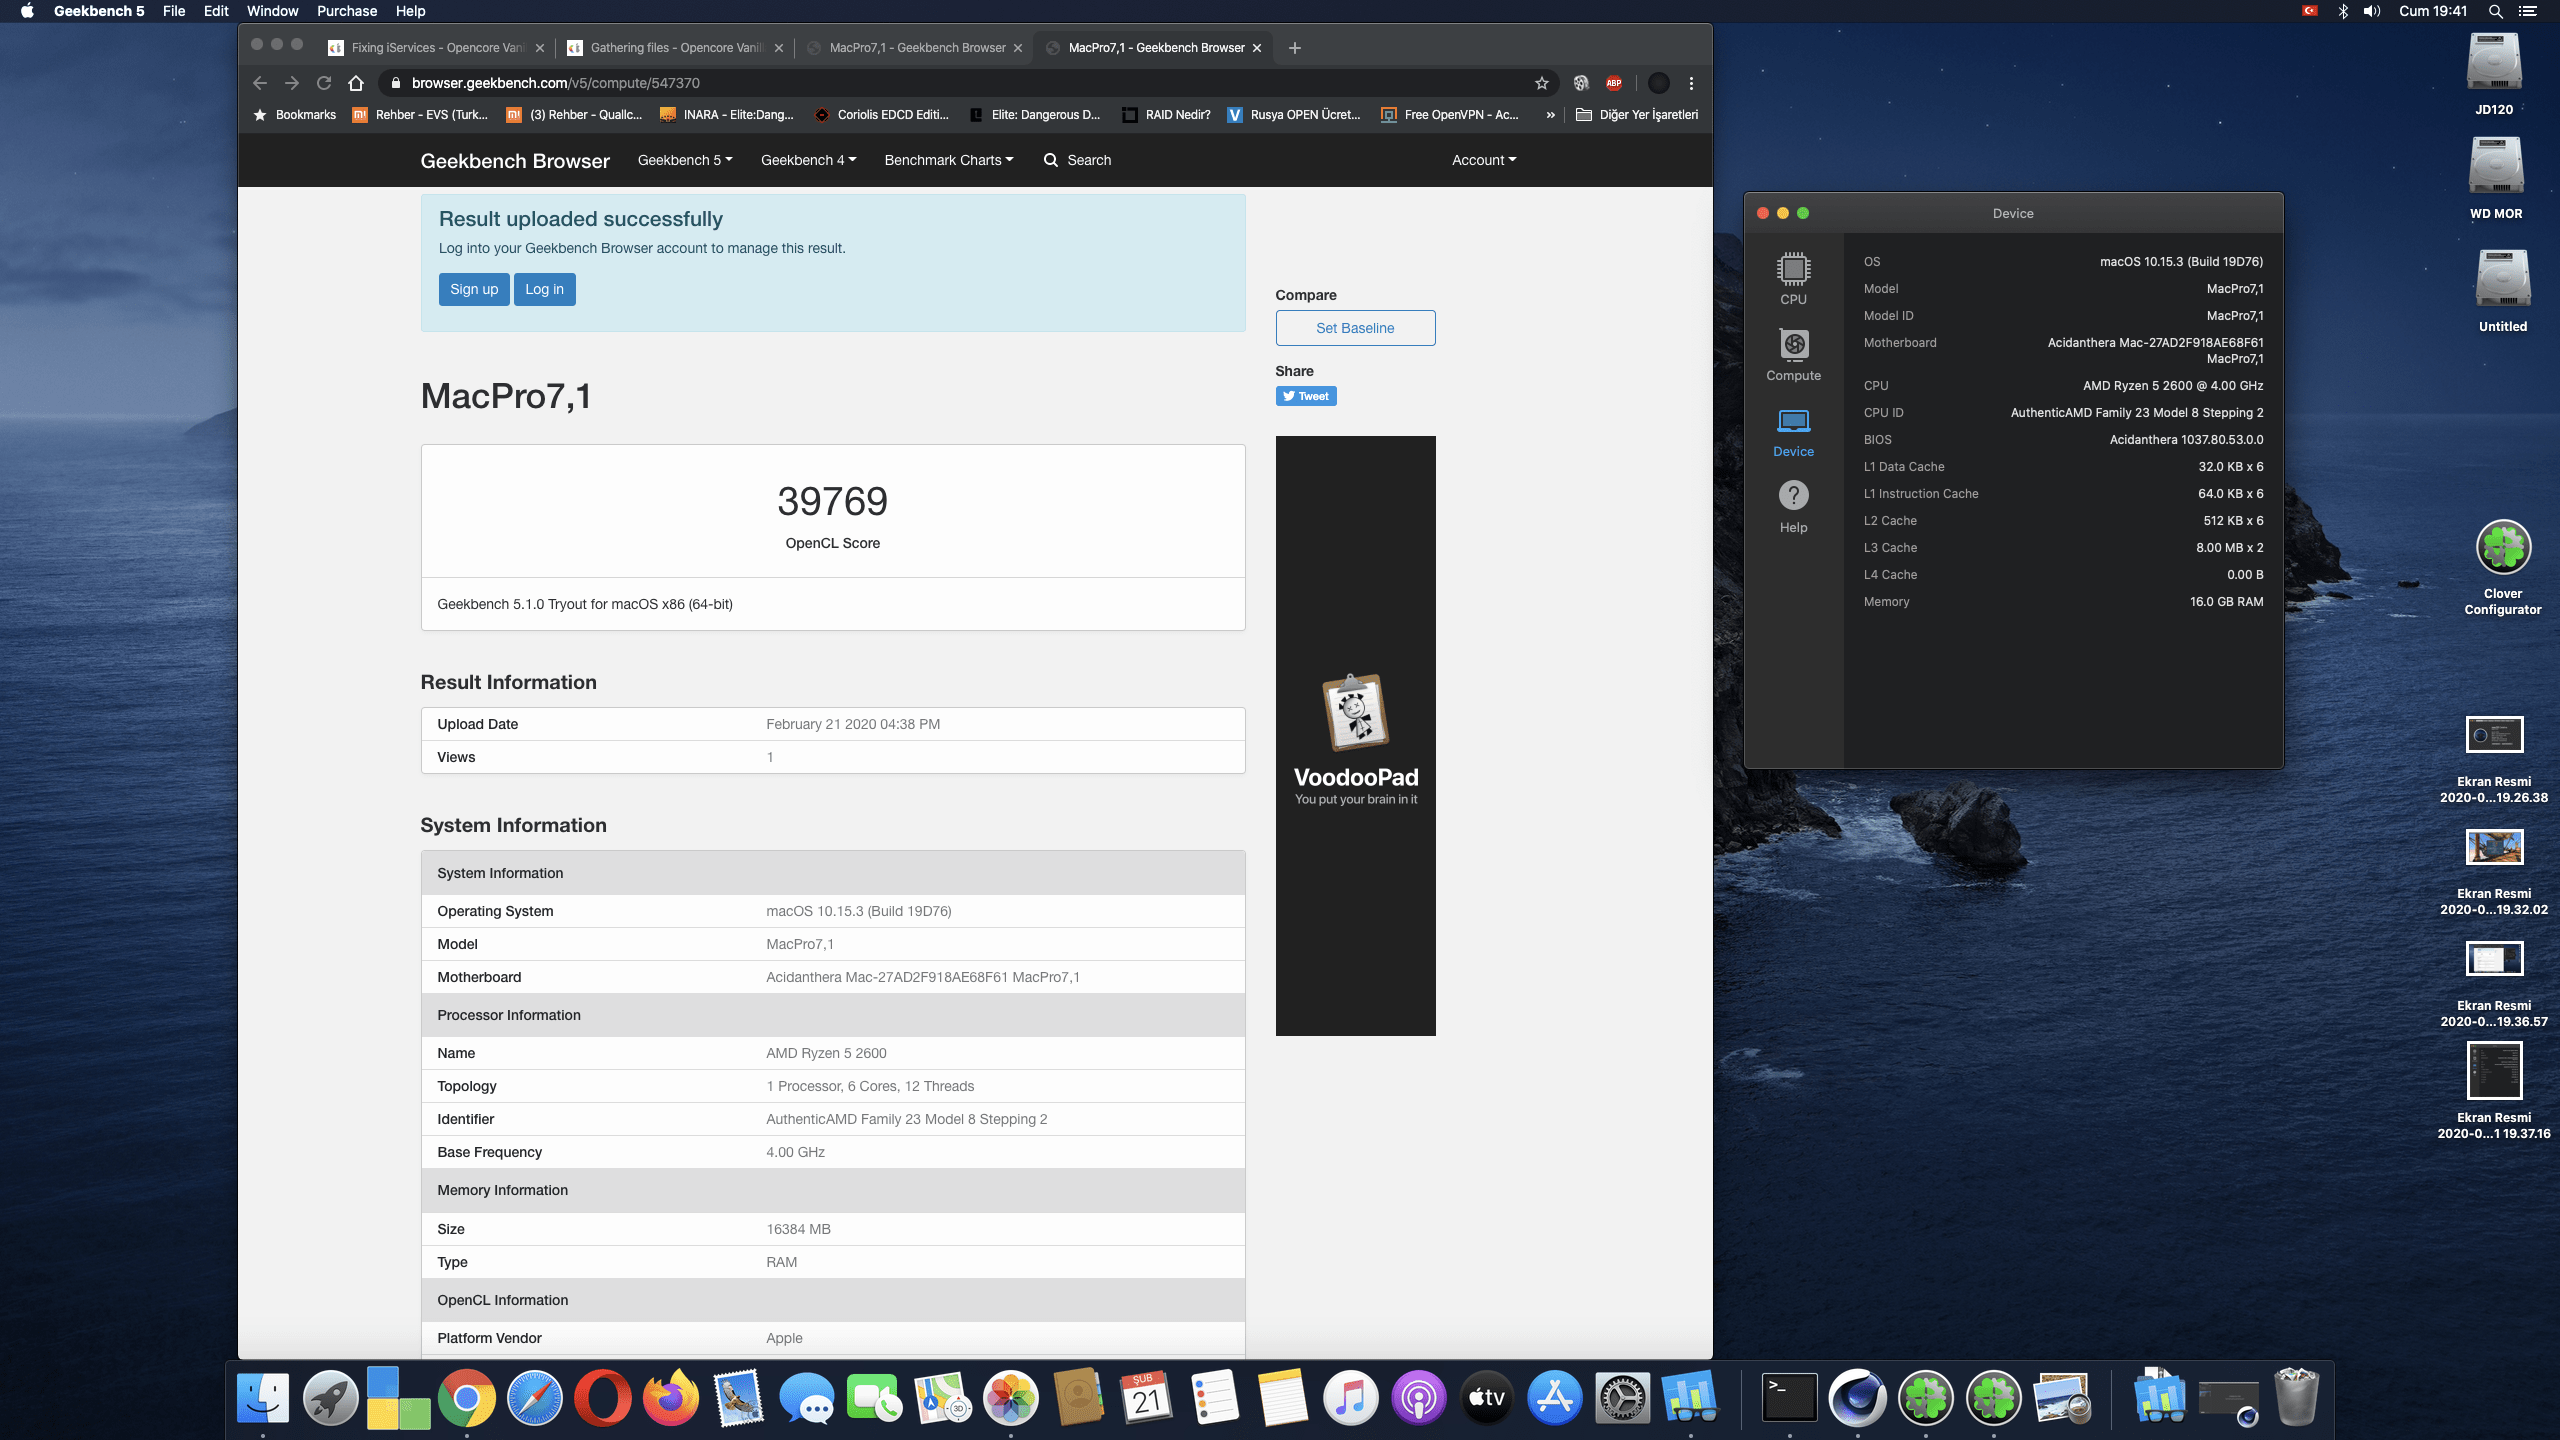
Task: Open the Chrome three-dot menu
Action: click(1691, 83)
